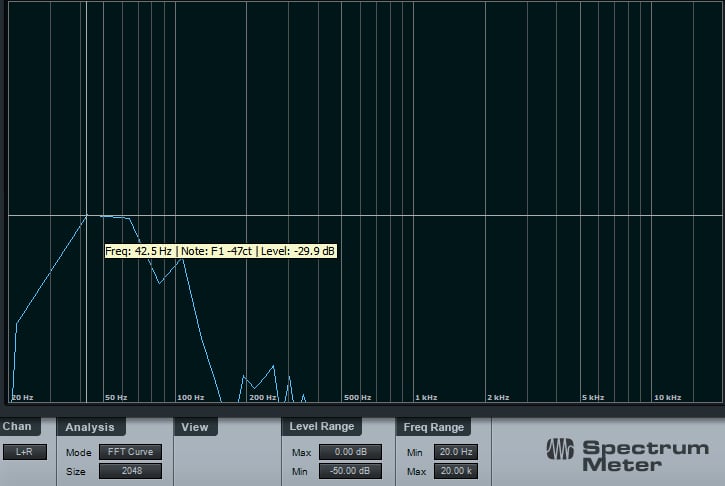The width and height of the screenshot is (725, 486).
Task: Click the 100 Hz axis label
Action: (x=190, y=397)
